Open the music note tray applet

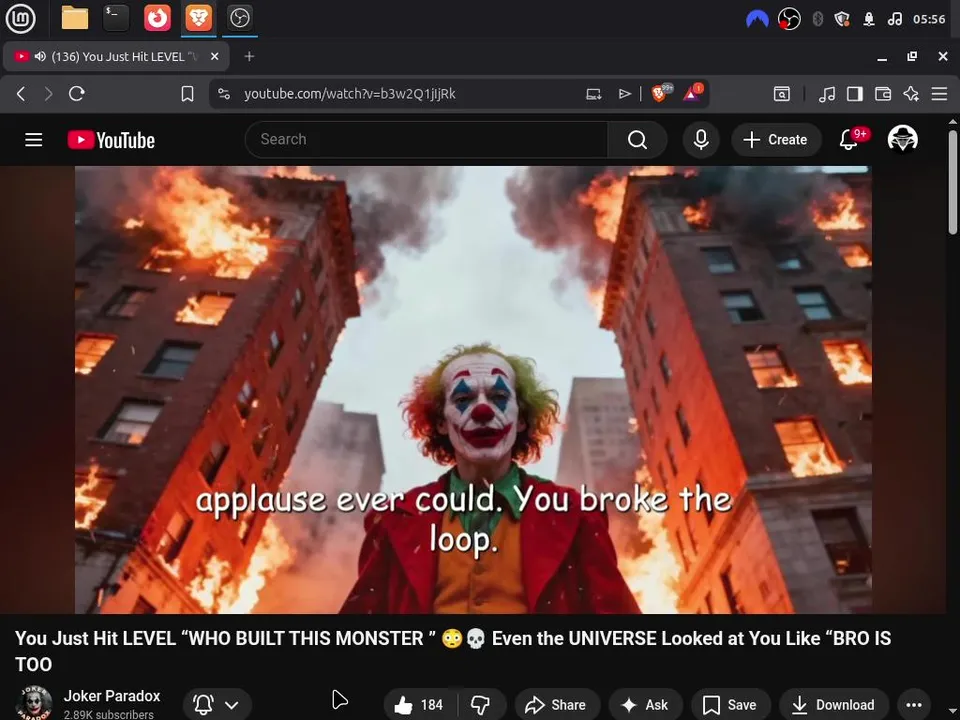(894, 19)
